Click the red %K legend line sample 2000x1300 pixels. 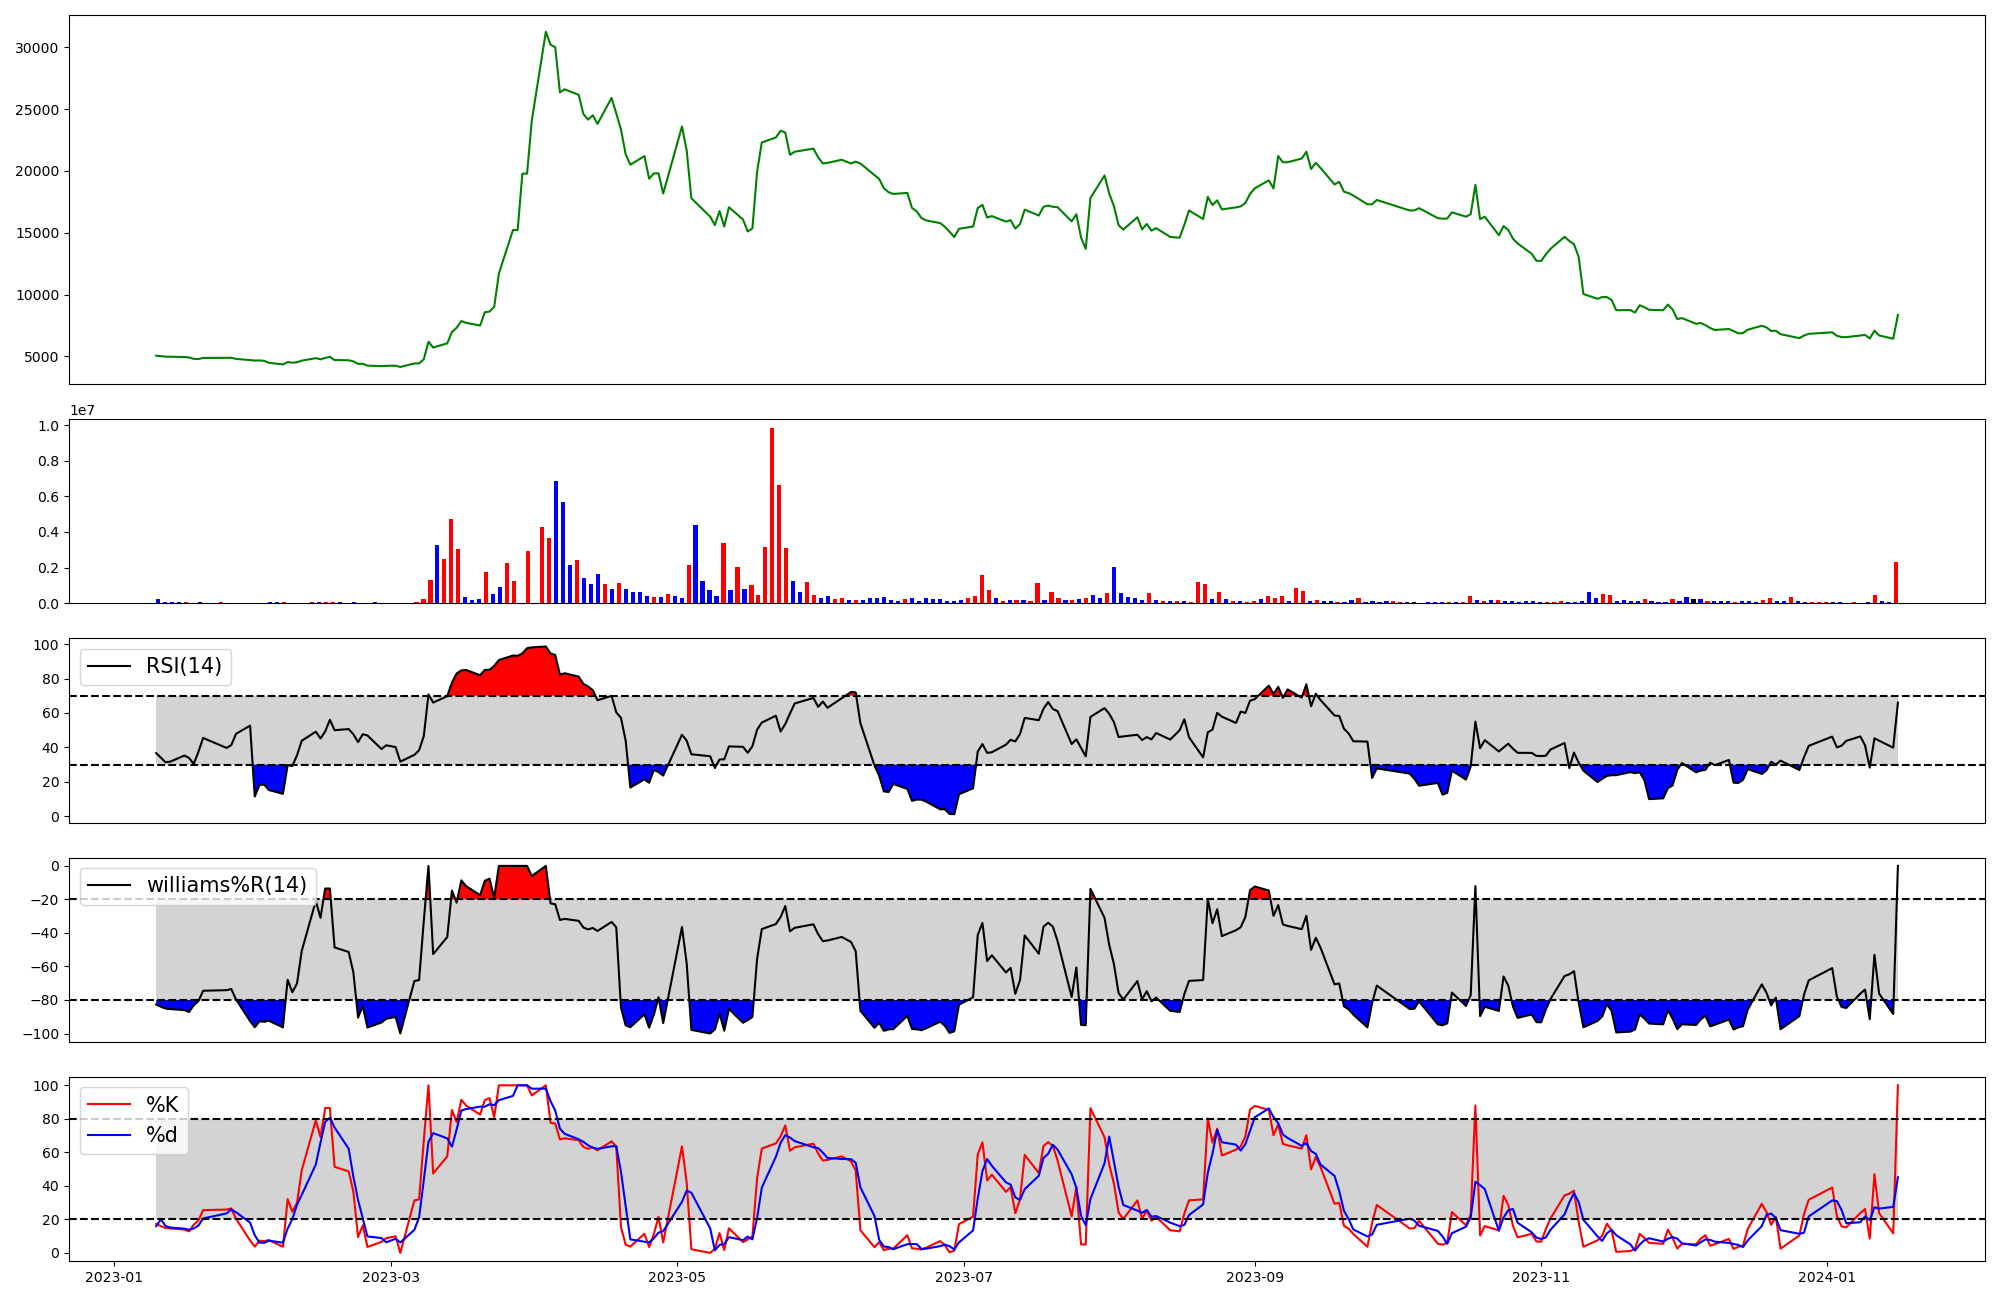coord(109,1105)
